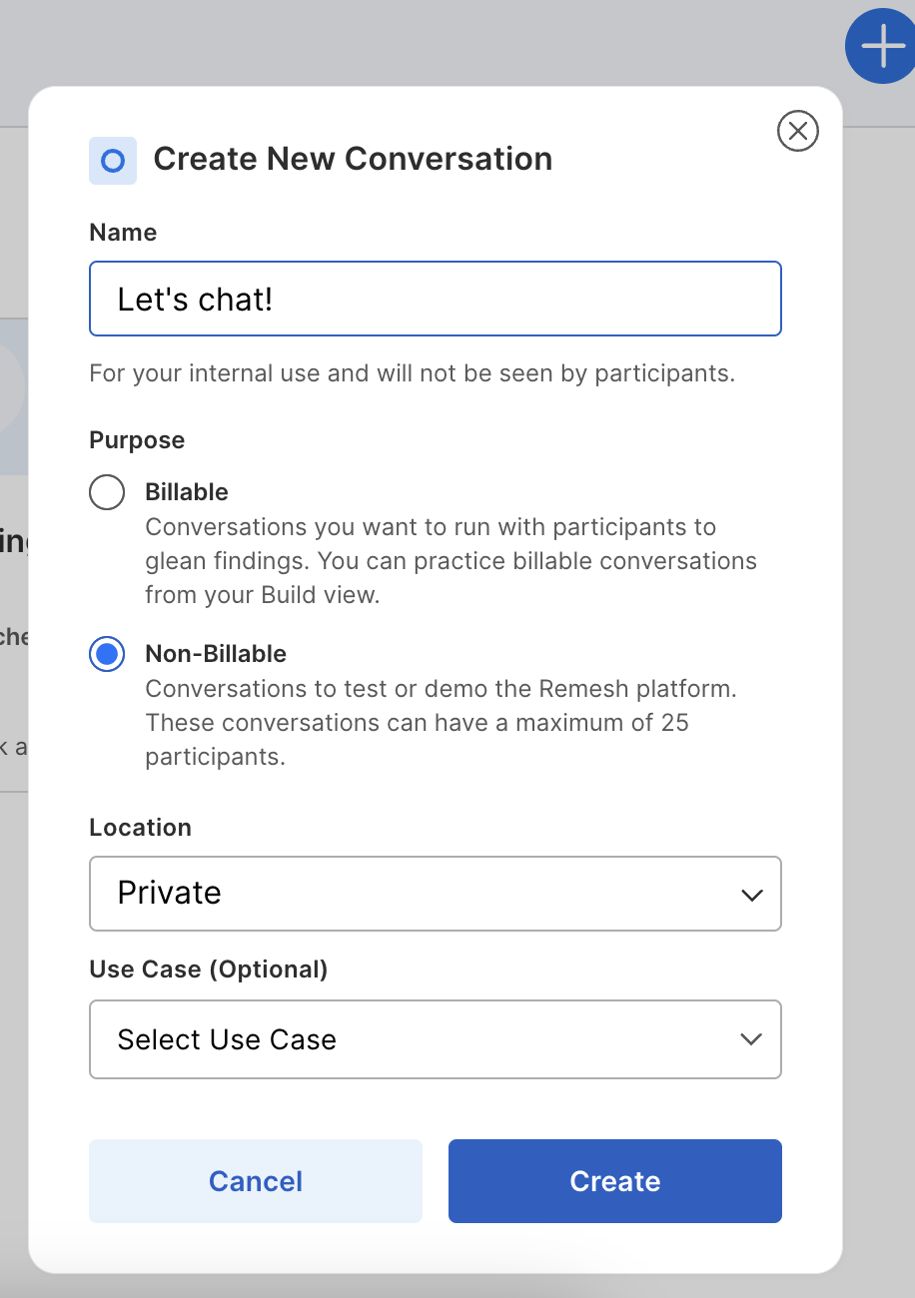915x1298 pixels.
Task: Click the Location field label
Action: (x=140, y=828)
